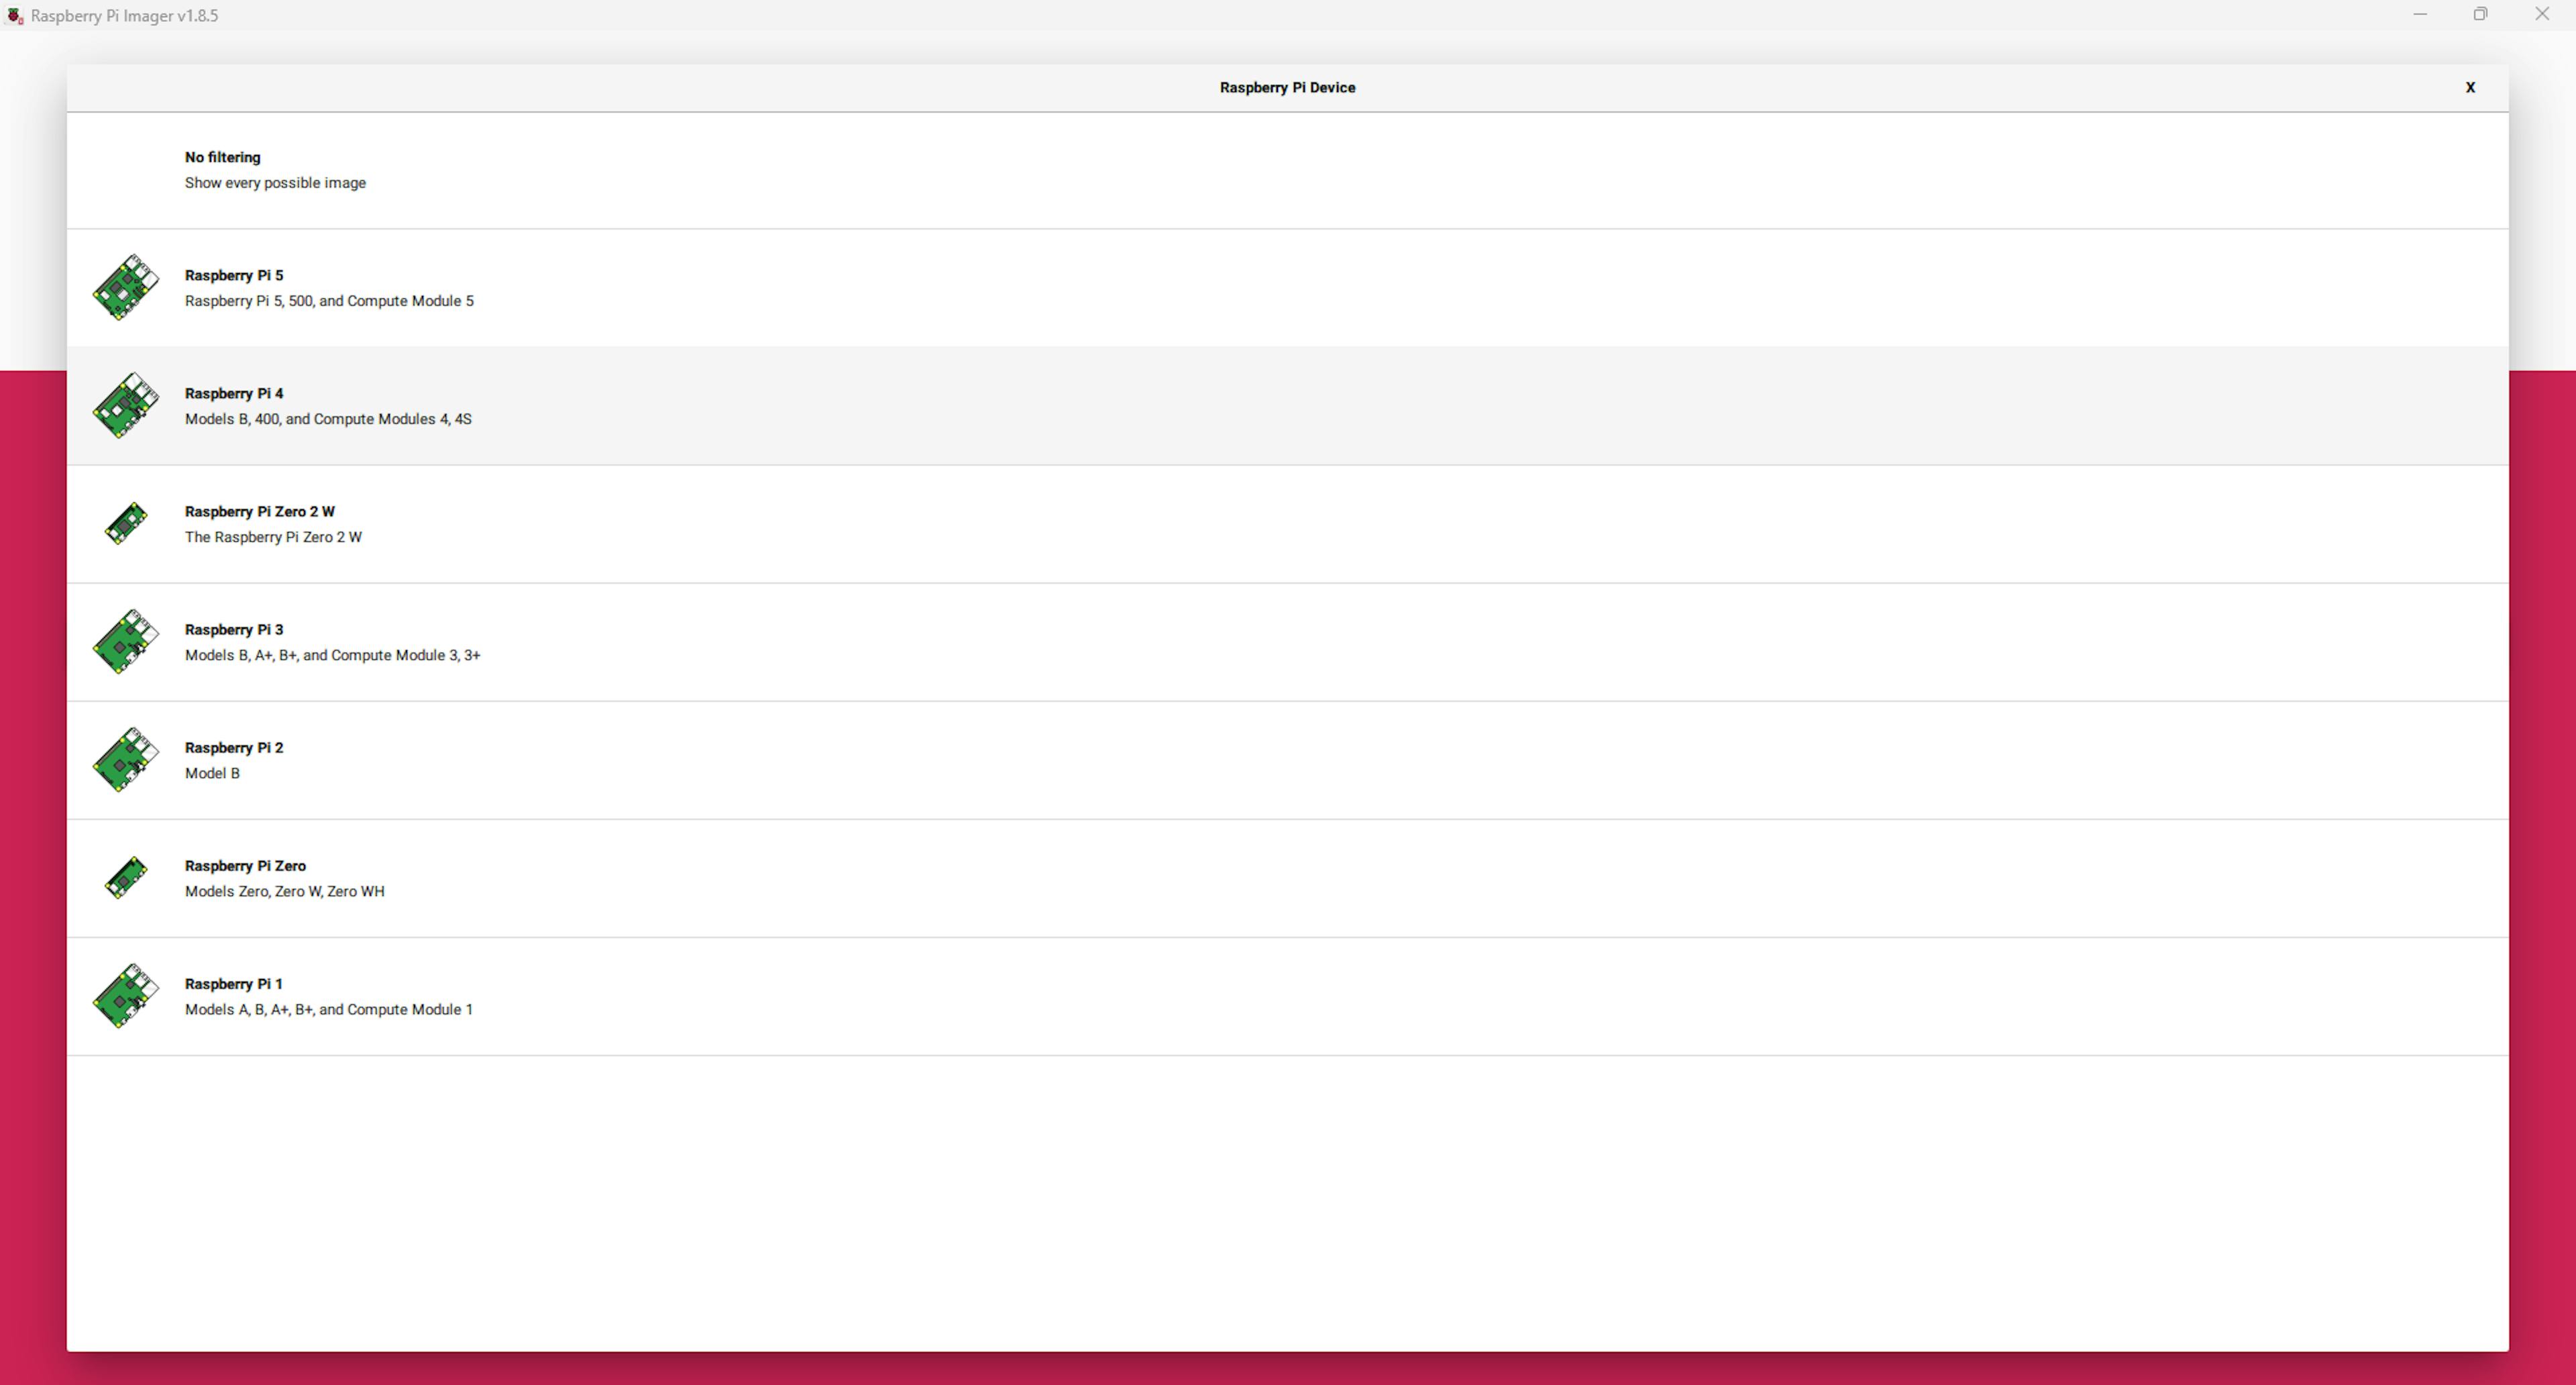
Task: Click the Raspberry Pi 3 board icon
Action: coord(126,641)
